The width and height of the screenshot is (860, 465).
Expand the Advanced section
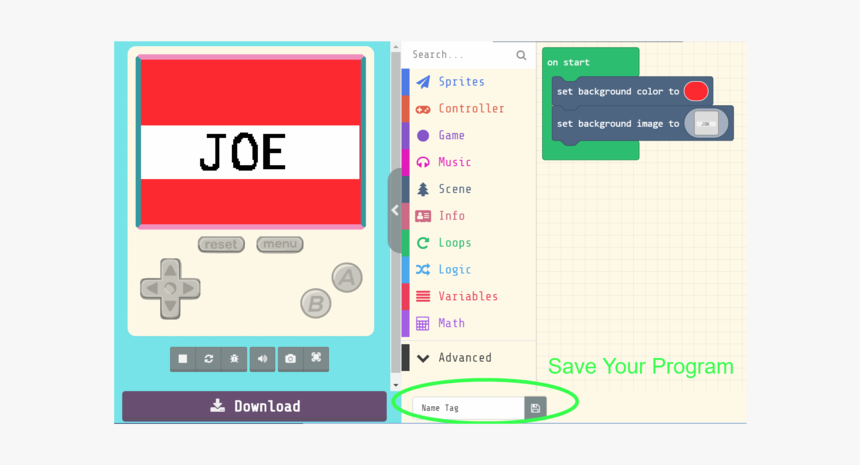(468, 358)
